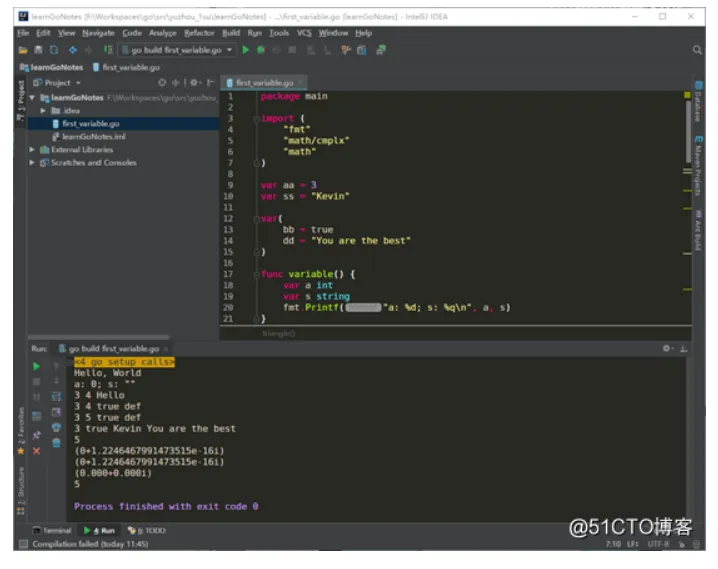Viewport: 718px width, 569px height.
Task: Restore layout in Run panel
Action: [37, 416]
